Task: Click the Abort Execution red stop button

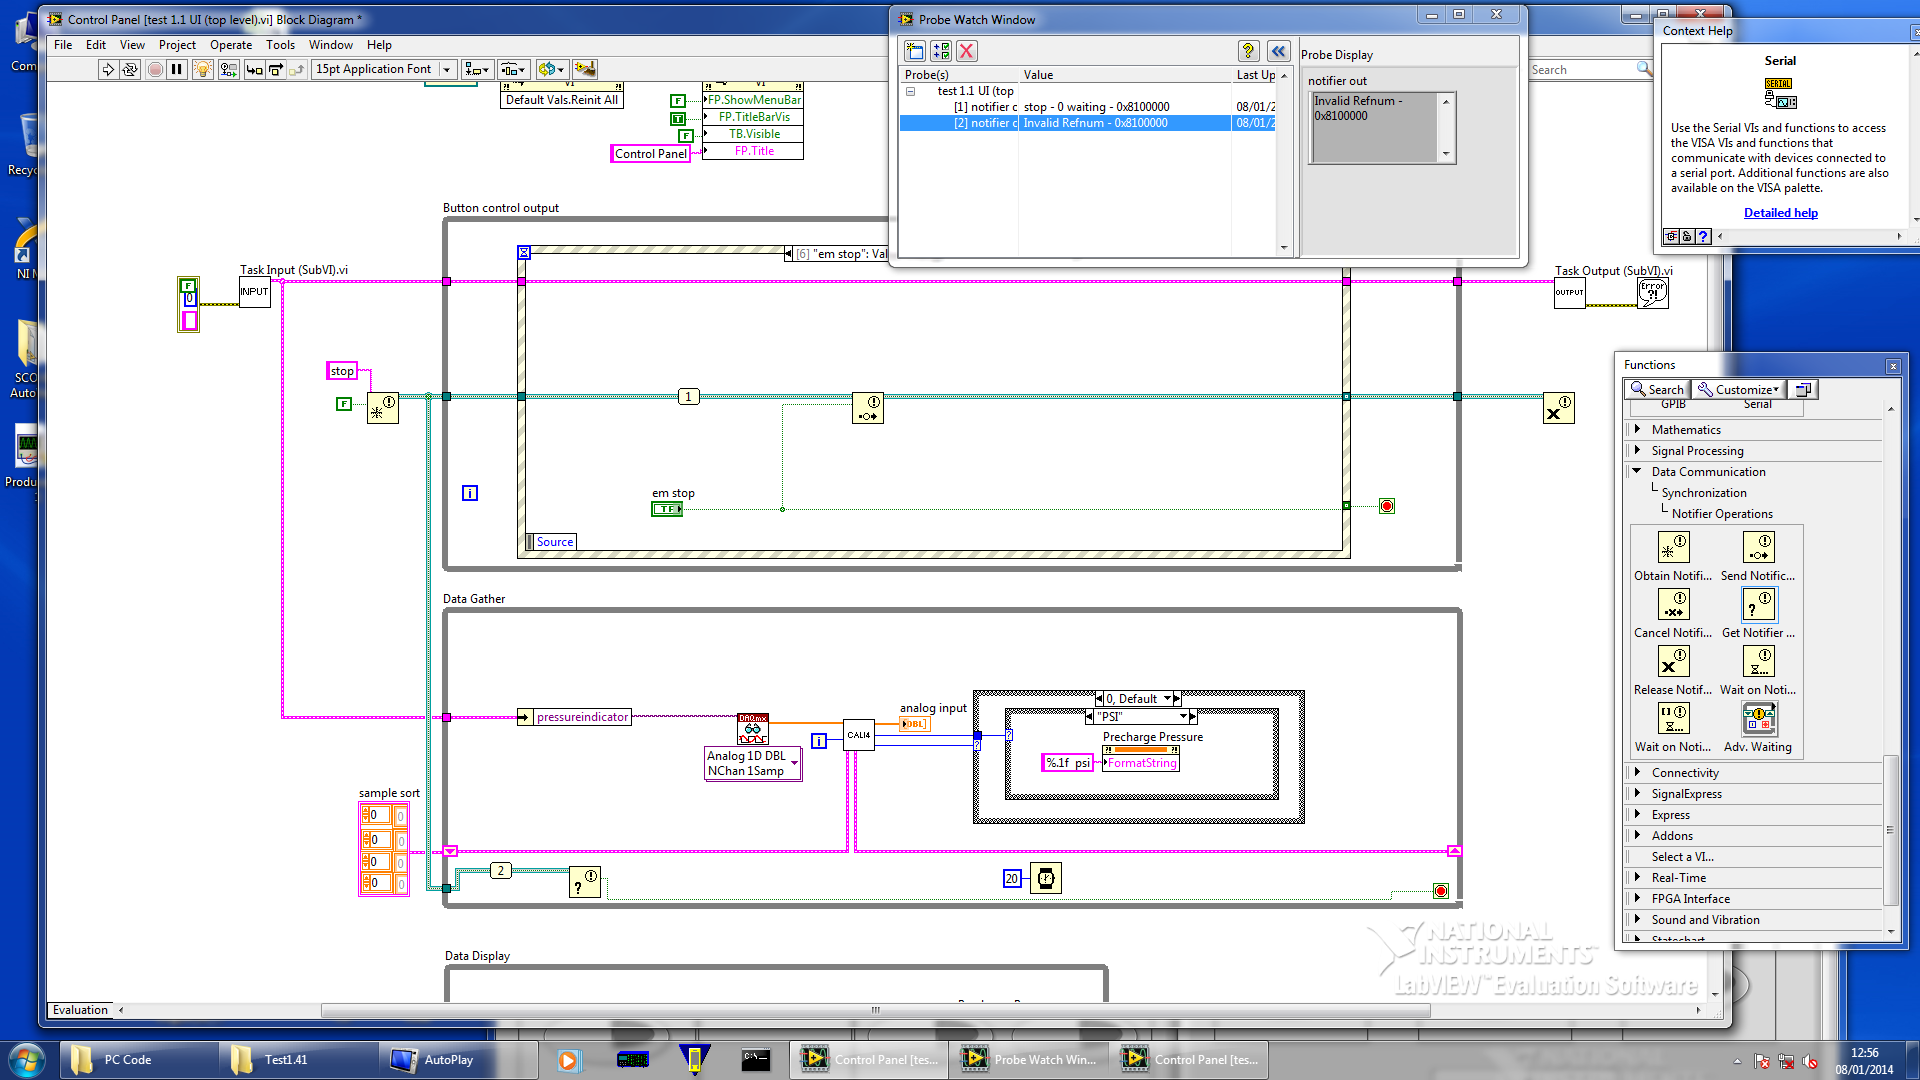Action: pos(155,69)
